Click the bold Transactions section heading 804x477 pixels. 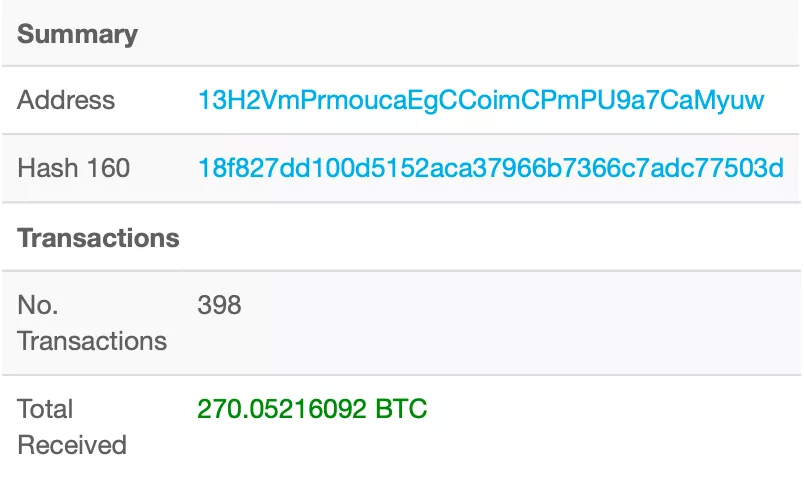(98, 238)
